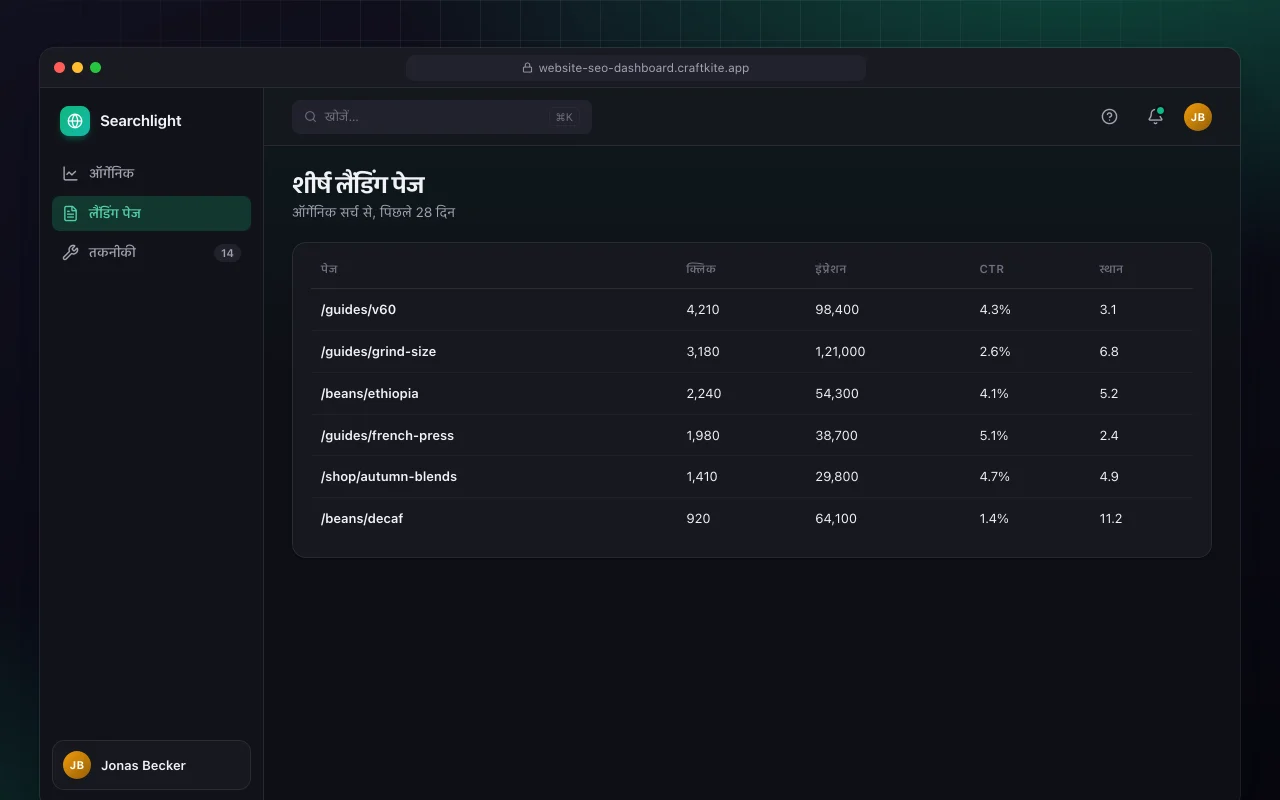The image size is (1280, 800).
Task: Open the /shop/autumn-blends row
Action: click(752, 477)
